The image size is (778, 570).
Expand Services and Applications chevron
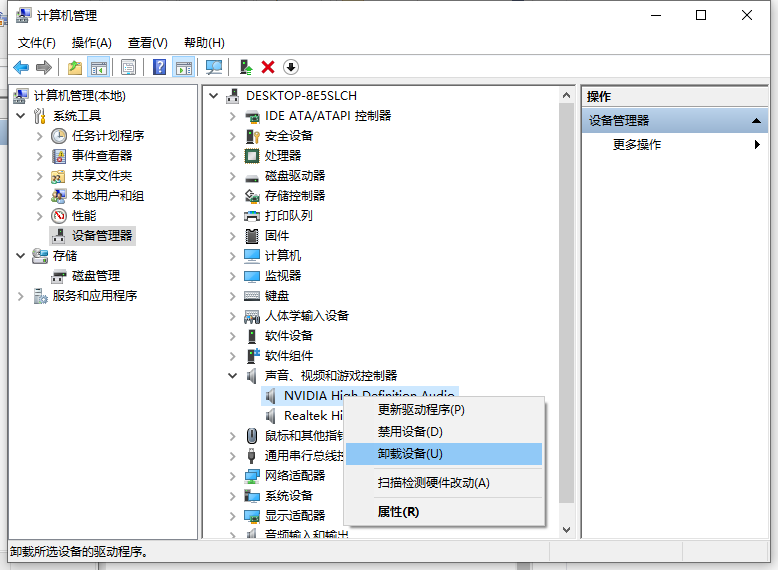click(20, 296)
